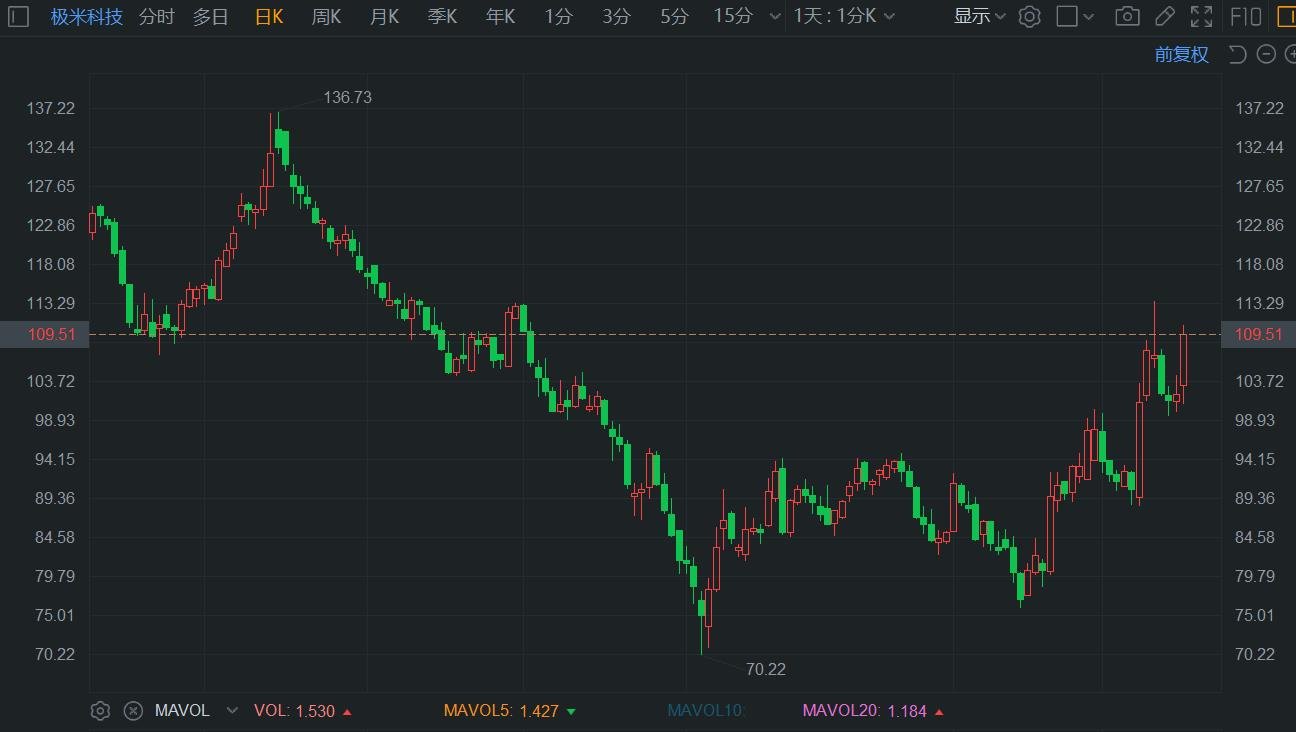Toggle MAVOL10 line visibility
Image resolution: width=1296 pixels, height=732 pixels.
(706, 711)
